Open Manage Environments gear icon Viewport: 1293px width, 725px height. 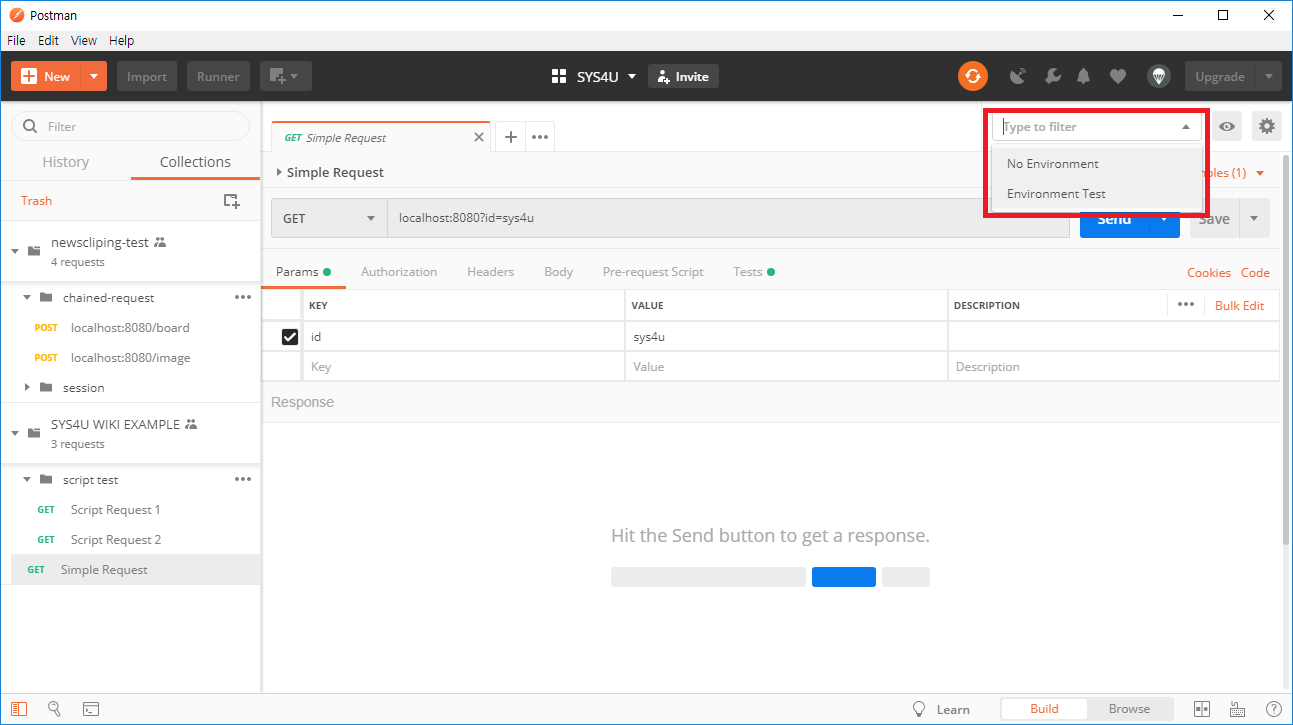click(1267, 127)
